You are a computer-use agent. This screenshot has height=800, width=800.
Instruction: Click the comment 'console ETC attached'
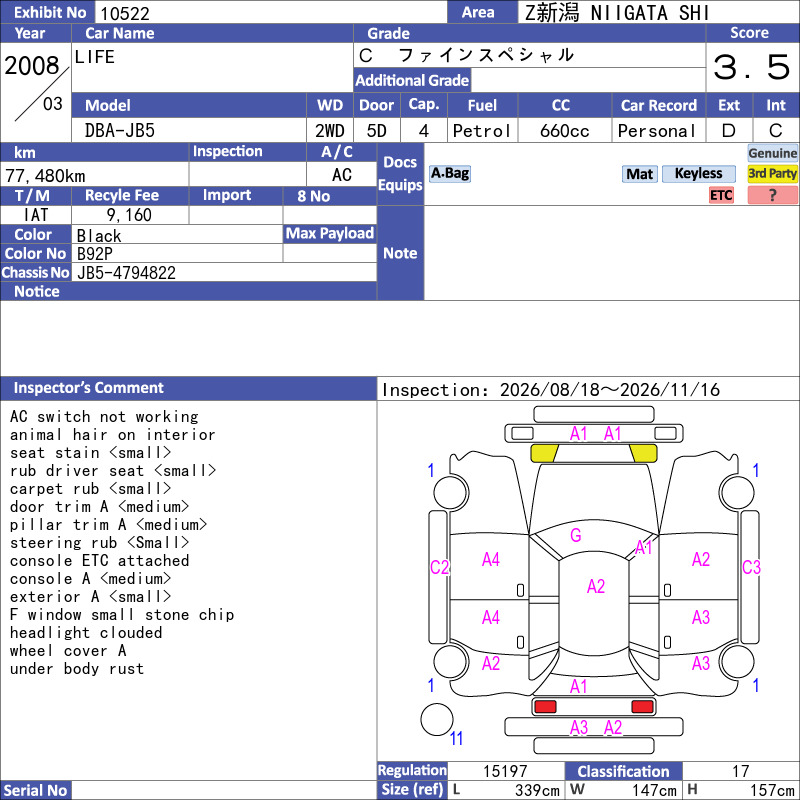pyautogui.click(x=99, y=561)
